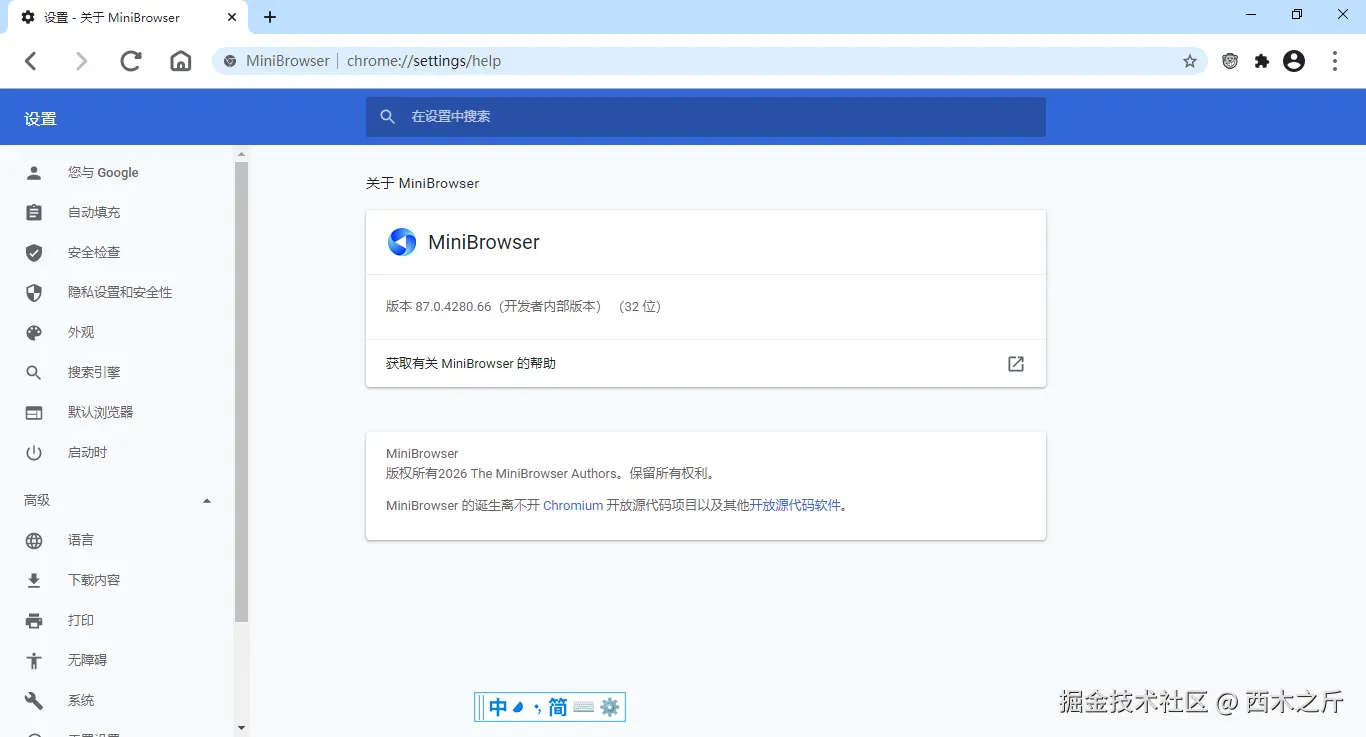Click the shield extension icon beside star
The width and height of the screenshot is (1366, 737).
point(1230,61)
